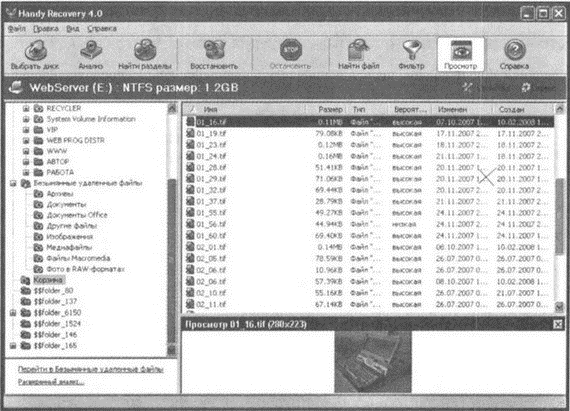Image resolution: width=570 pixels, height=411 pixels.
Task: Click Найти разделы toolbar icon
Action: [145, 50]
